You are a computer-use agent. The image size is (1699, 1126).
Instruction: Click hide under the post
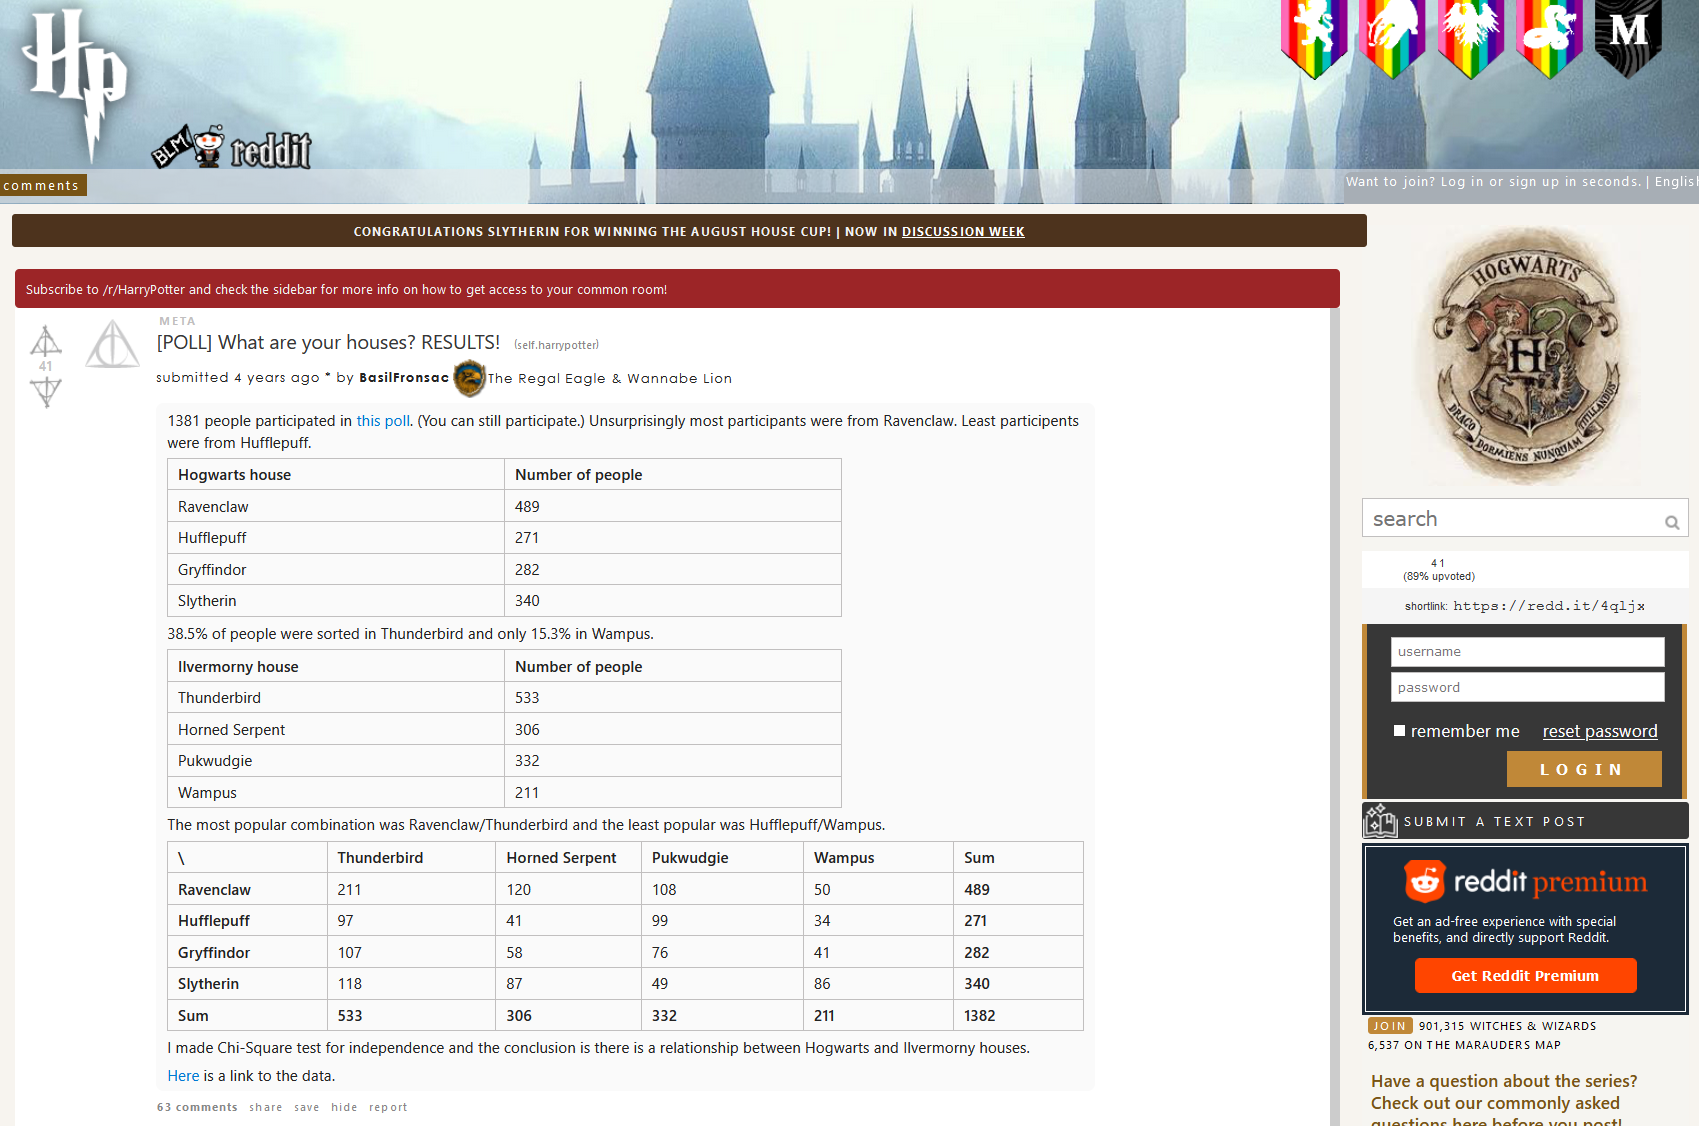[x=344, y=1107]
